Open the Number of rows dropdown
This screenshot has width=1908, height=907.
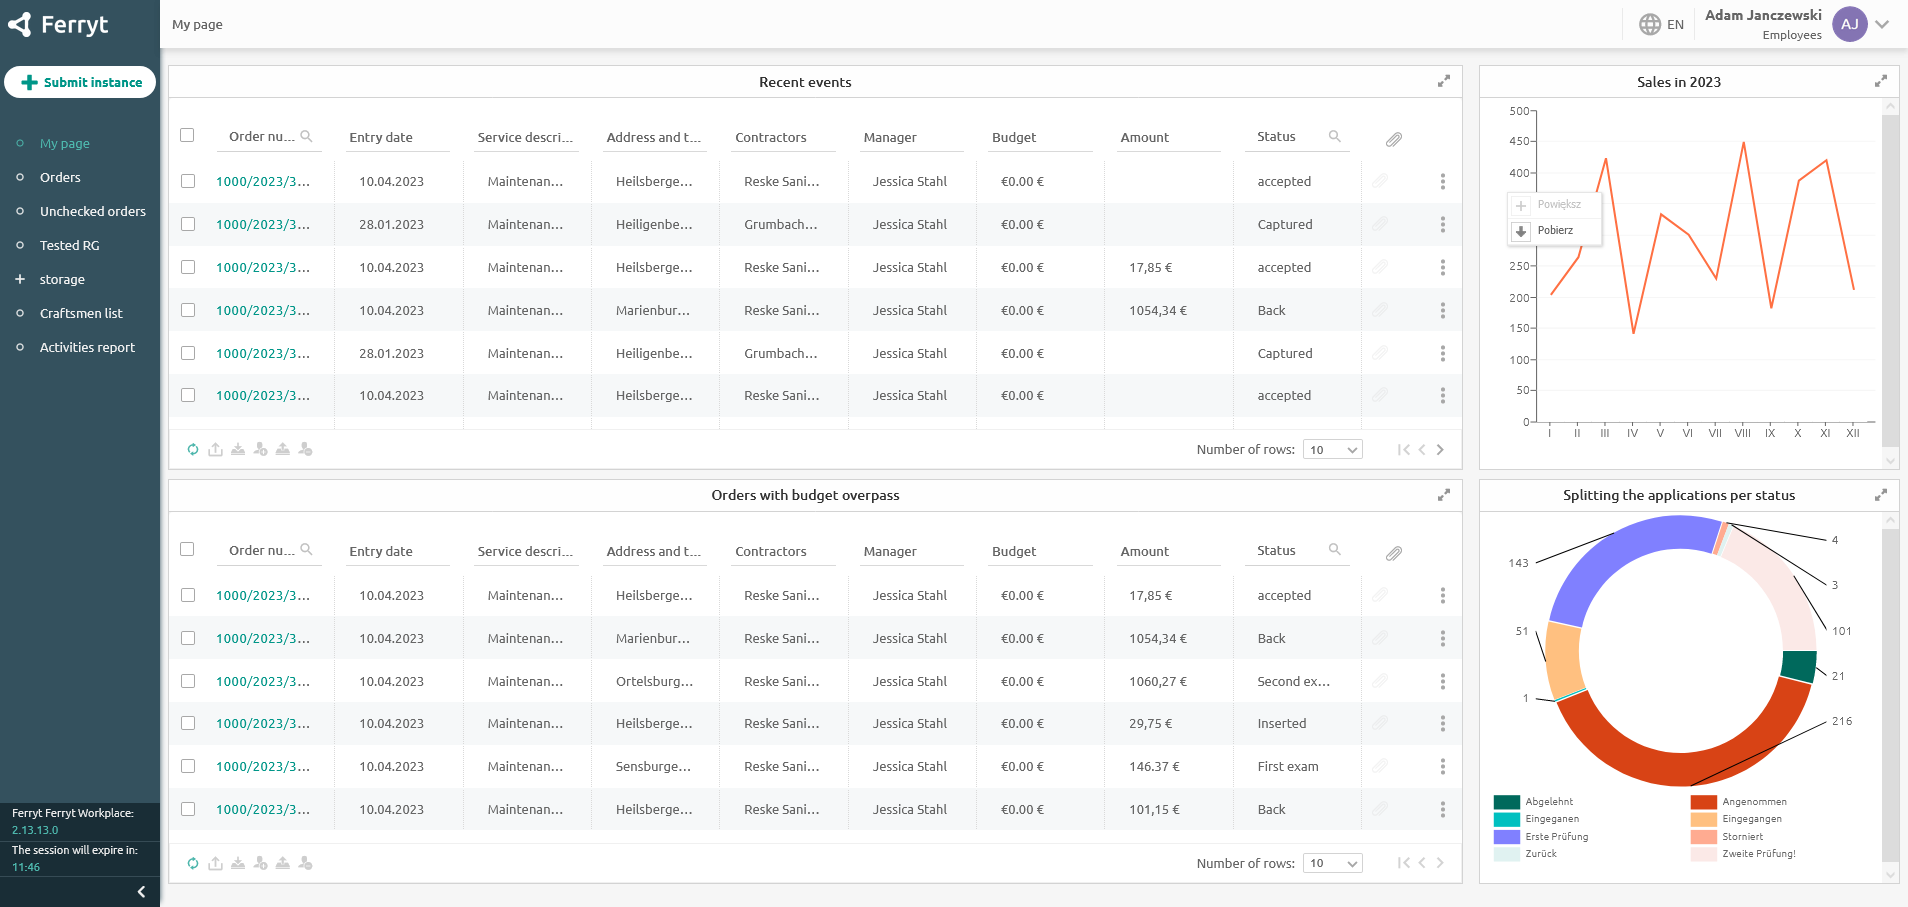click(1332, 449)
